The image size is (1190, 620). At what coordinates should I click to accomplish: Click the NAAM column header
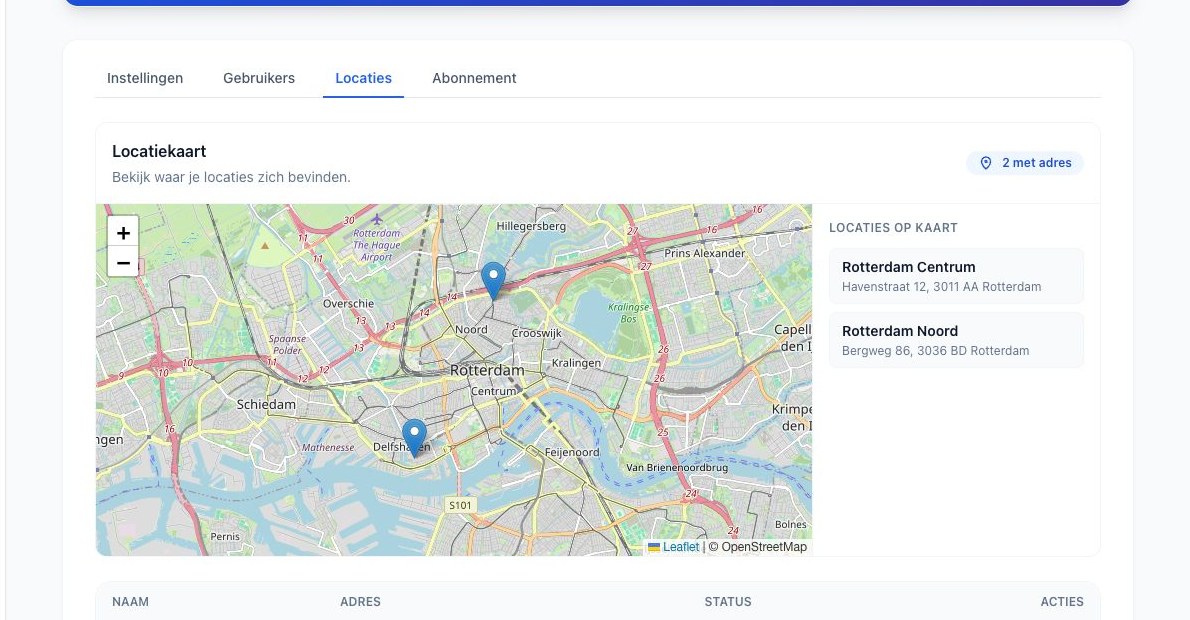click(131, 602)
